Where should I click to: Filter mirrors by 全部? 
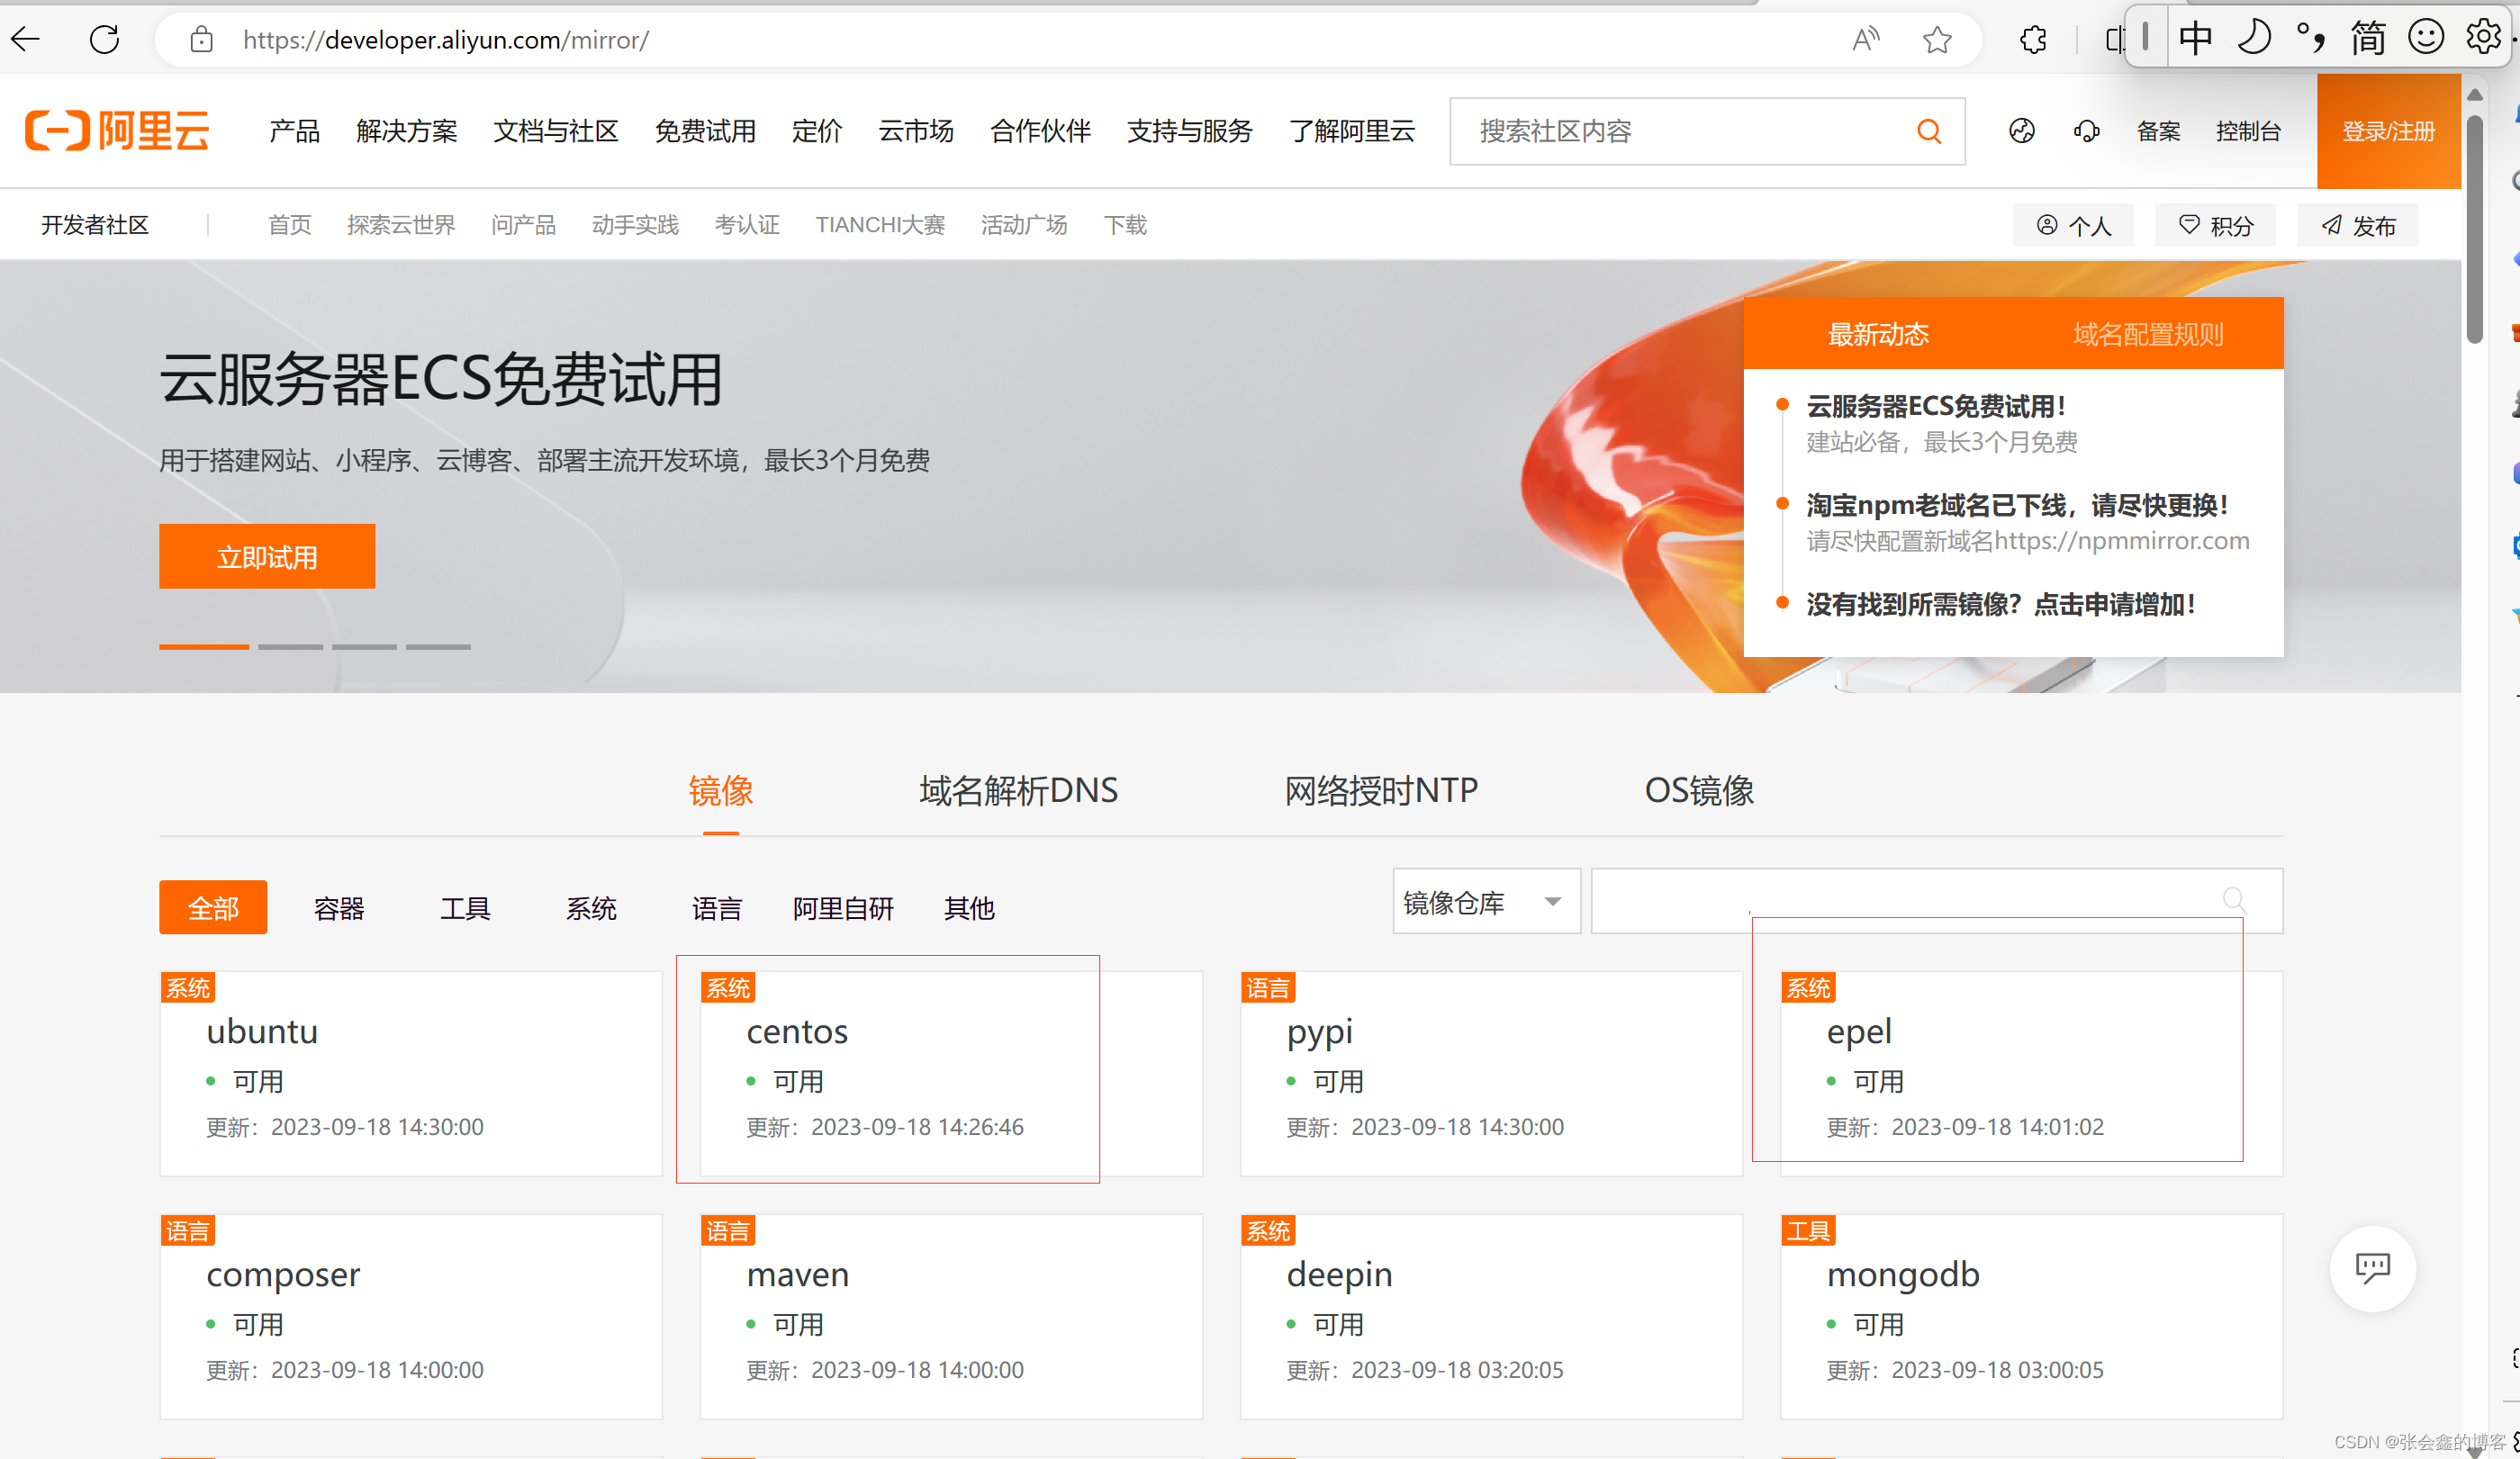click(213, 907)
